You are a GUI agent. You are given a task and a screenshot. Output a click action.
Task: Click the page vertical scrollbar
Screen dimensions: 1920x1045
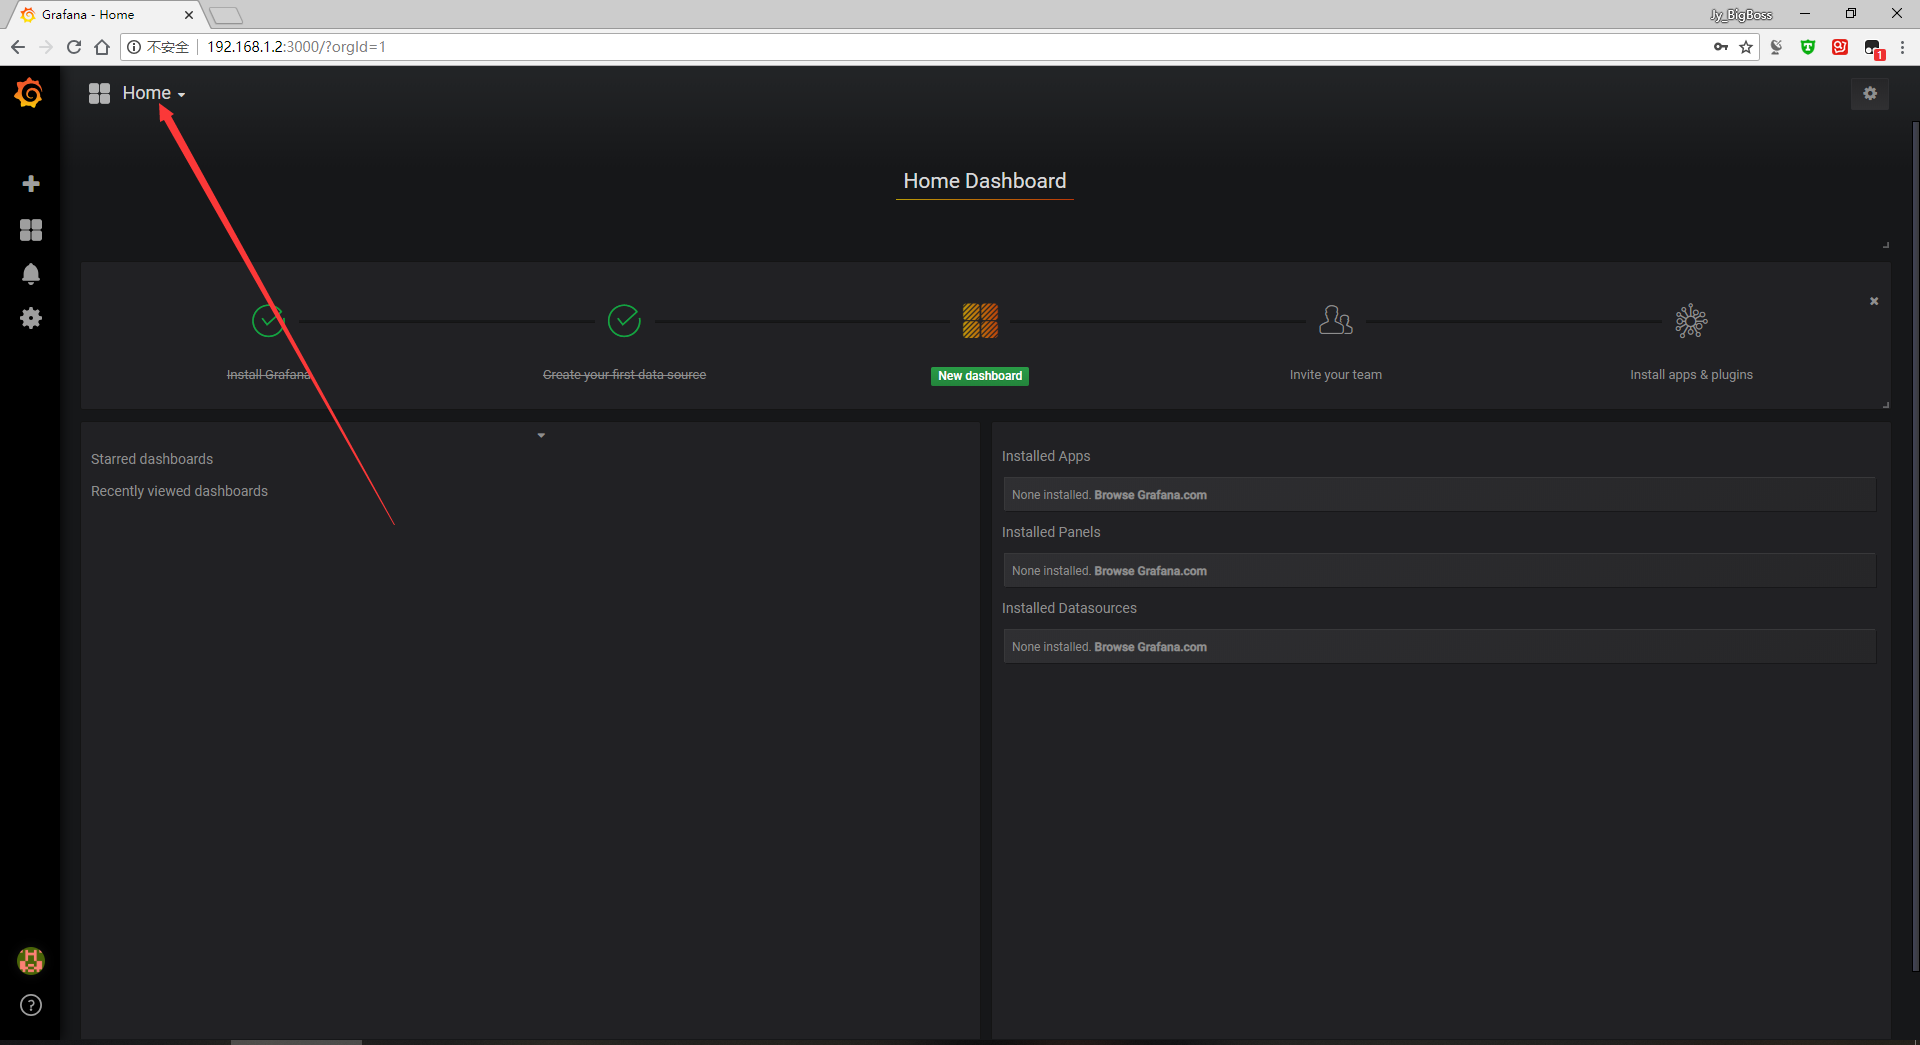(1915, 545)
